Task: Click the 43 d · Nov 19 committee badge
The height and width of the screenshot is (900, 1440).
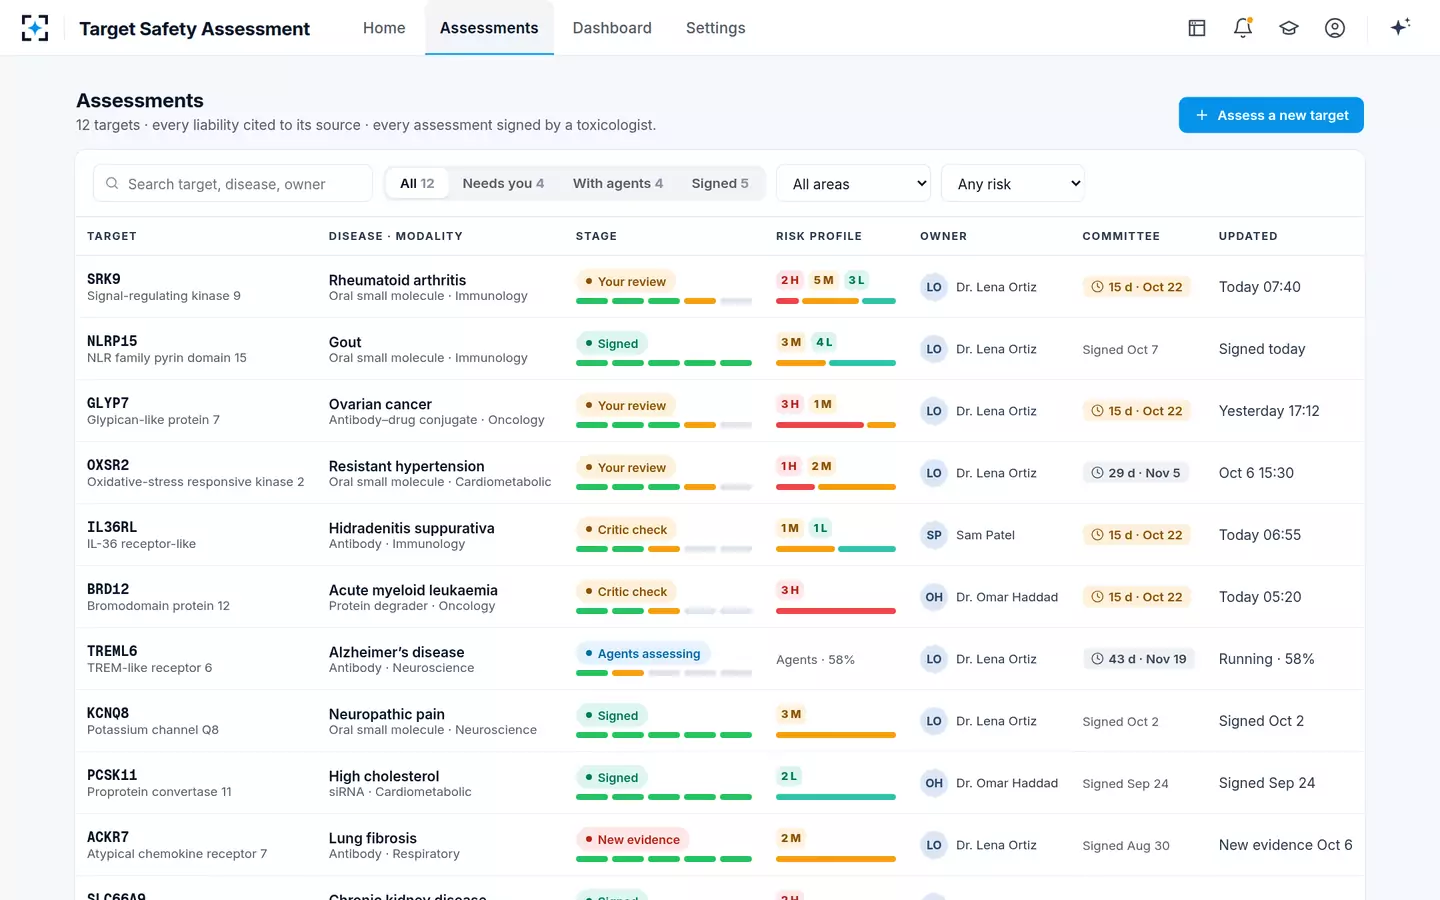Action: [1139, 659]
